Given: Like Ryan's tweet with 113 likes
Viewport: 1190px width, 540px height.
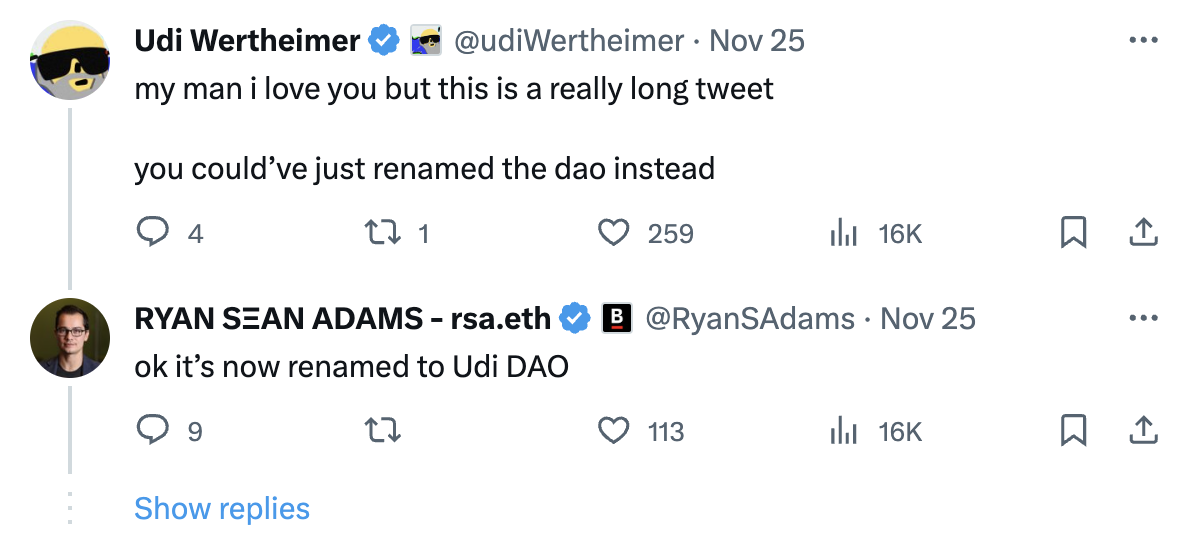Looking at the screenshot, I should 614,431.
